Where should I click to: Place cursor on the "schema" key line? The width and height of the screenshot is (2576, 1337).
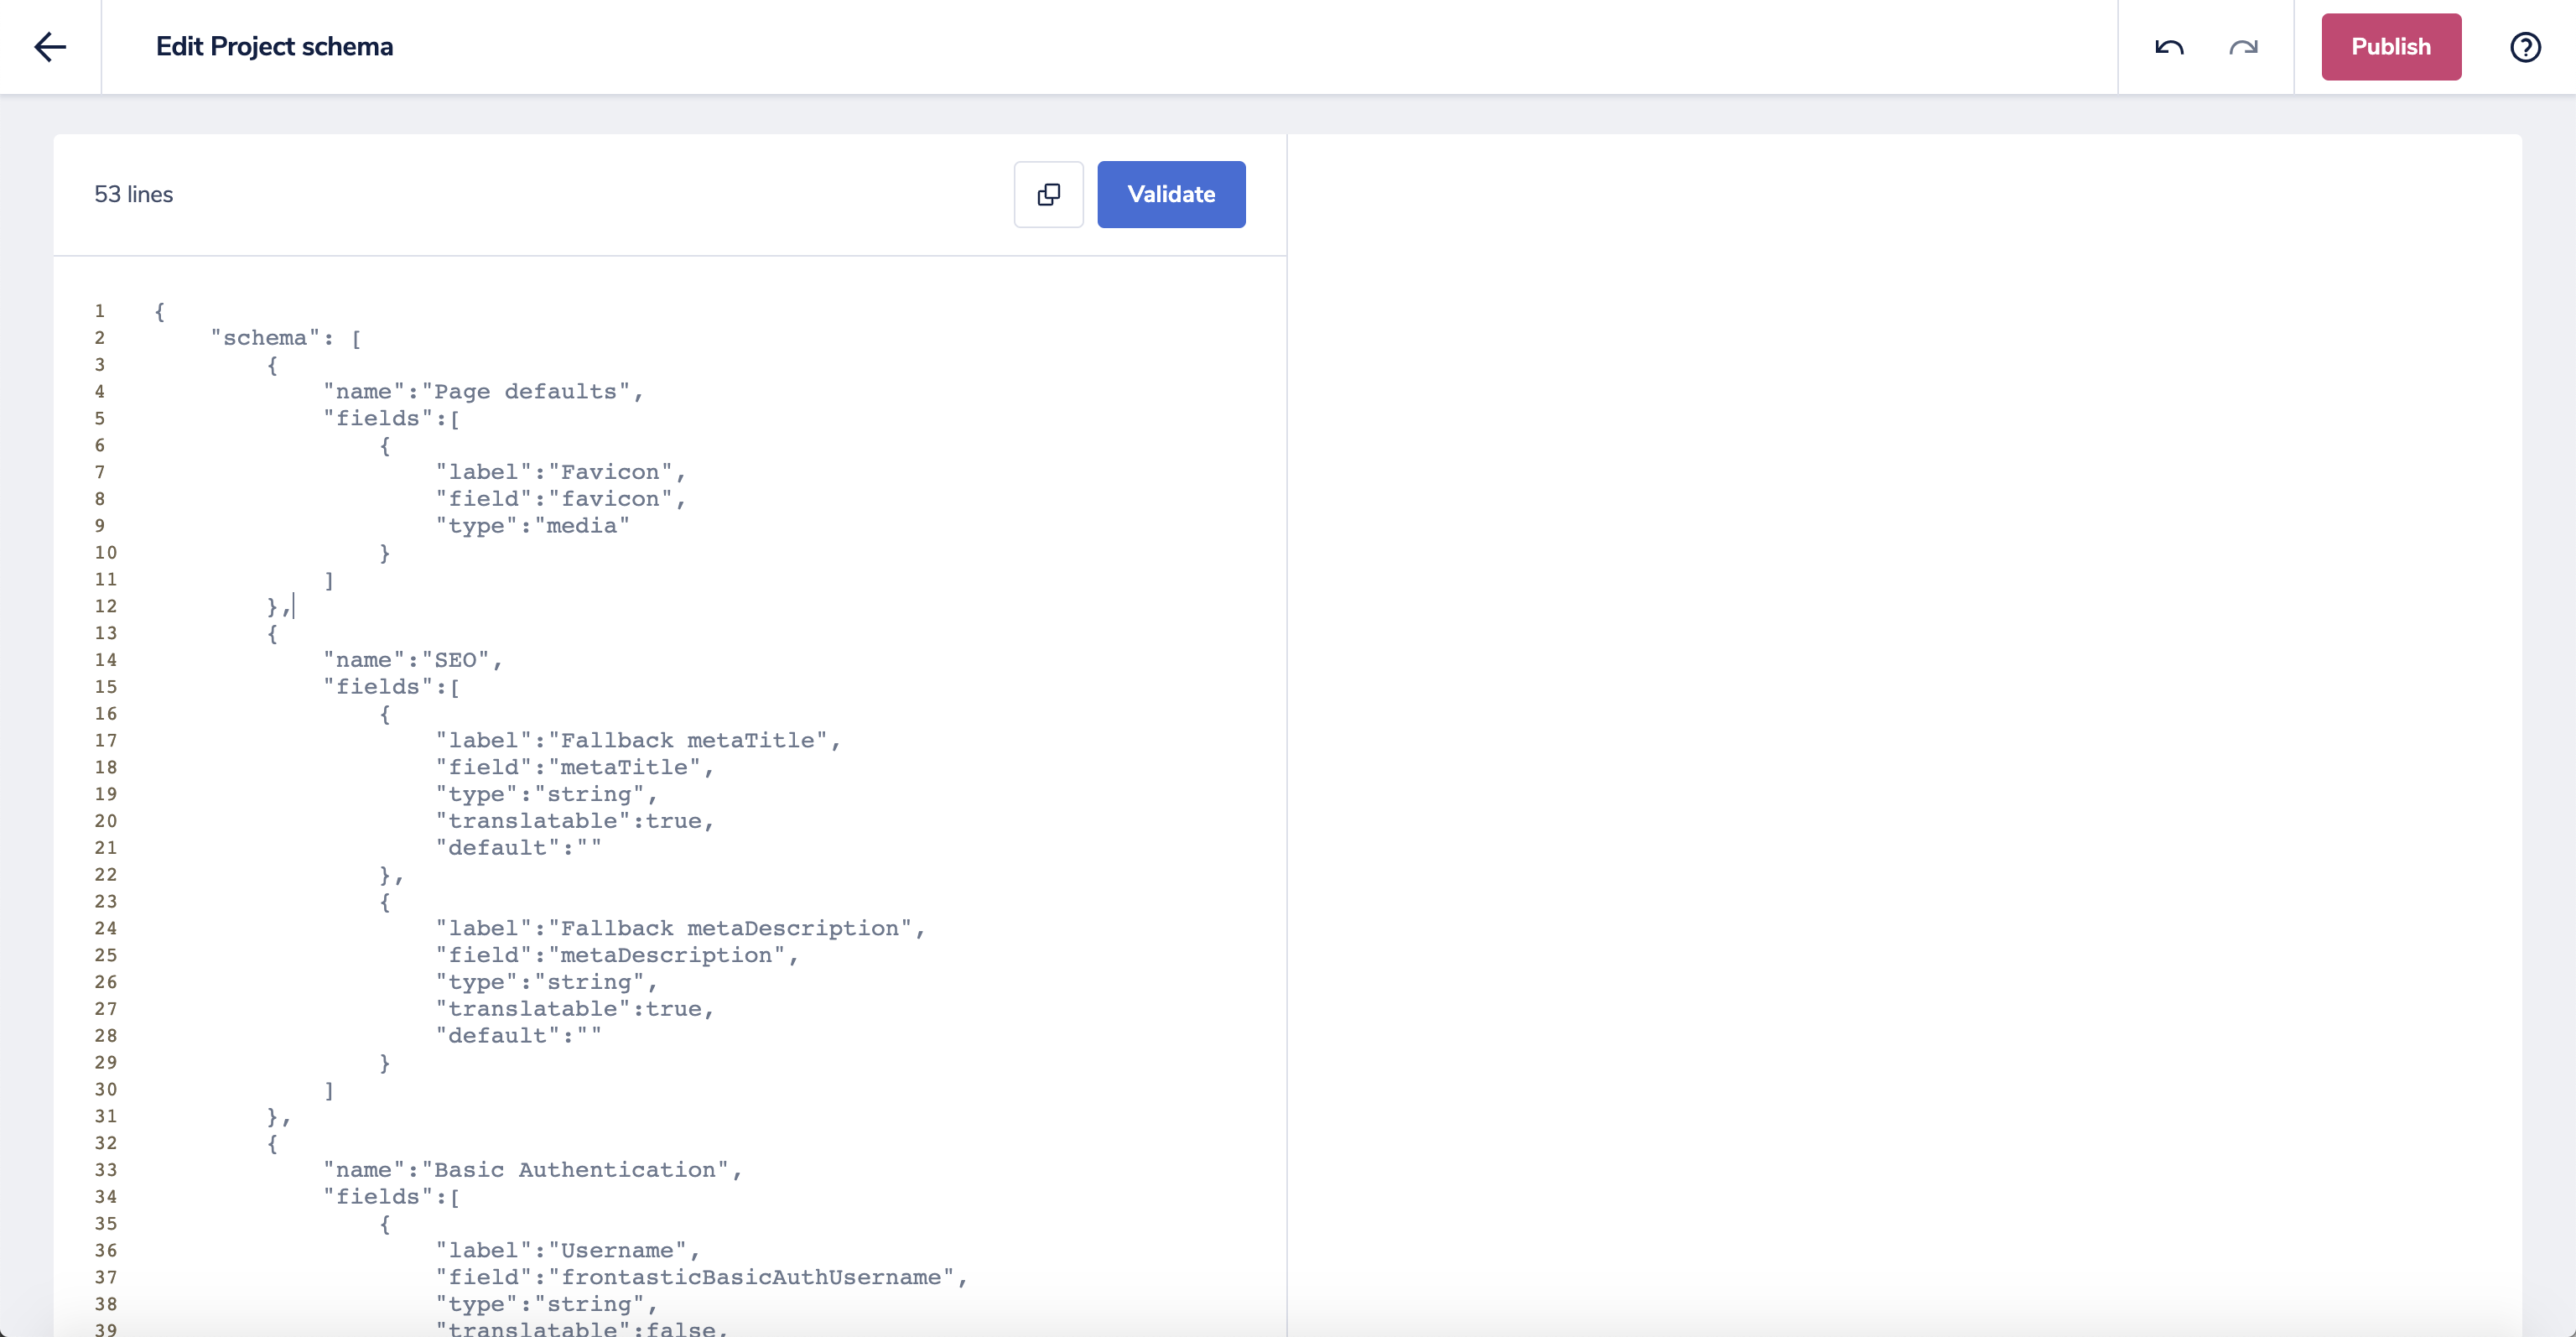[x=265, y=338]
